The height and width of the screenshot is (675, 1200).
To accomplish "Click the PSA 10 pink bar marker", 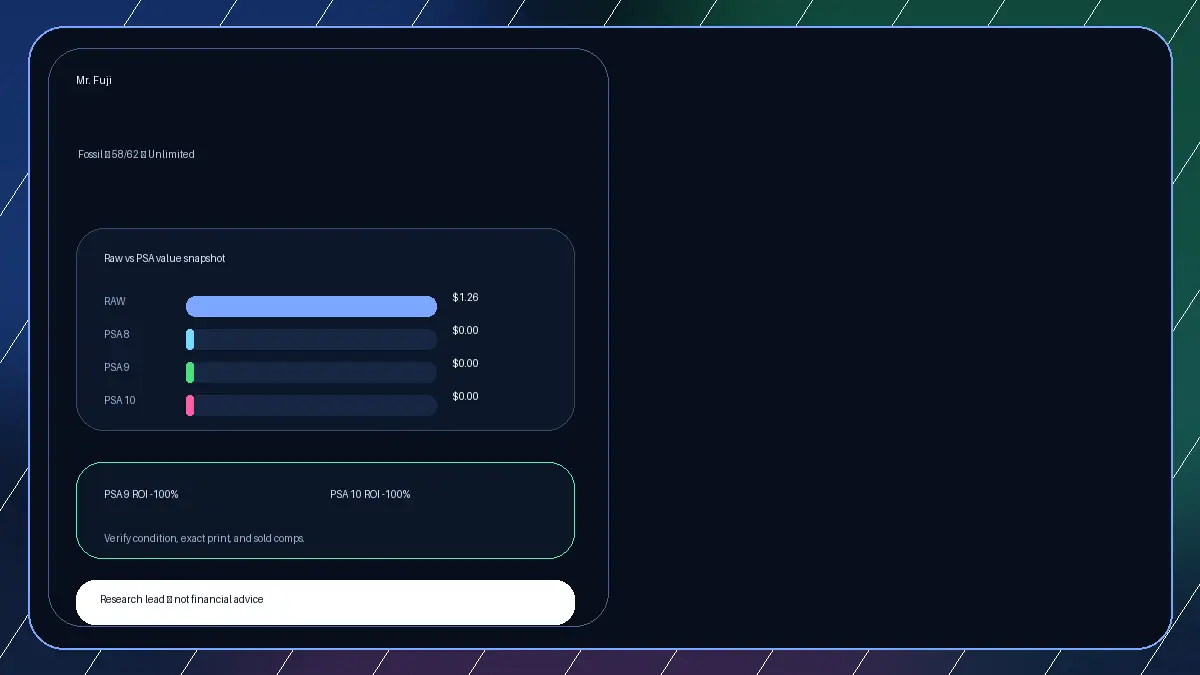I will click(x=190, y=405).
